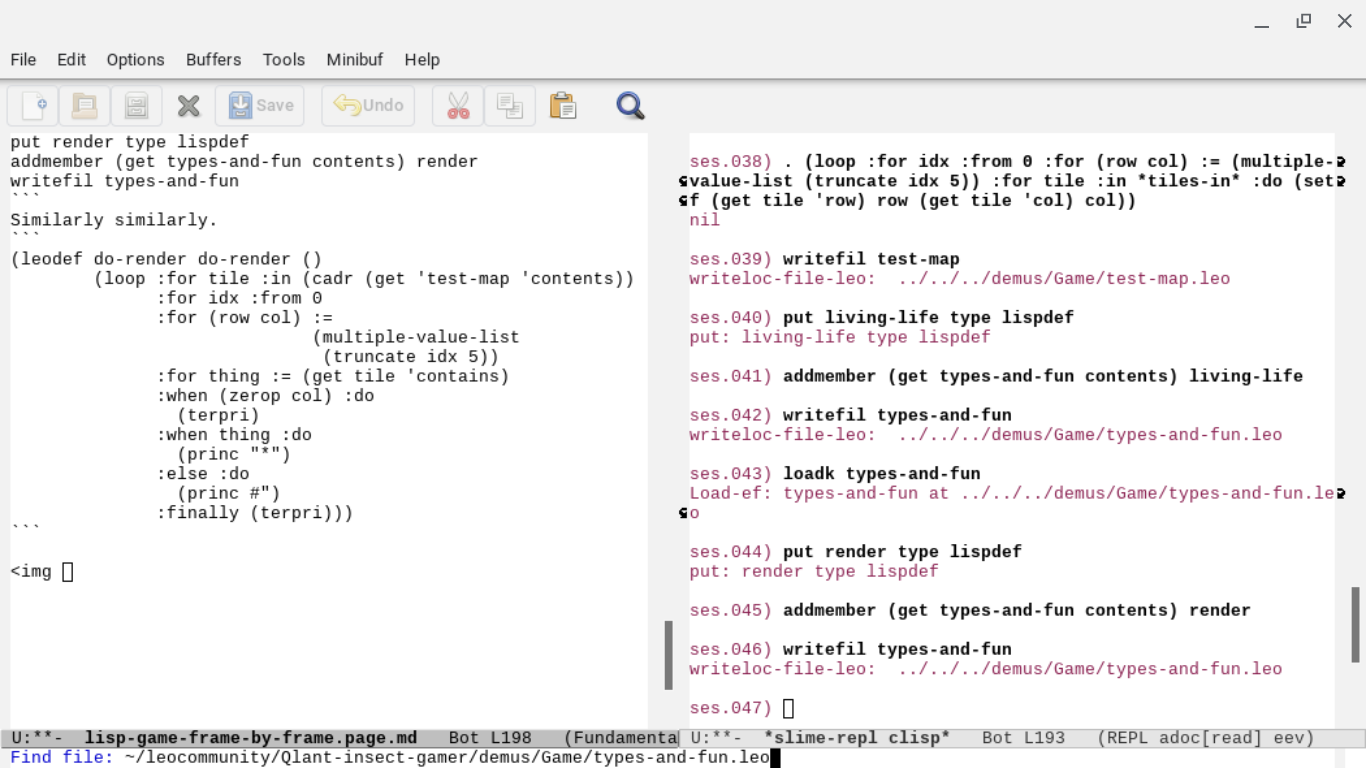The width and height of the screenshot is (1366, 768).
Task: Copy selection via the toolbar copy icon
Action: [510, 106]
